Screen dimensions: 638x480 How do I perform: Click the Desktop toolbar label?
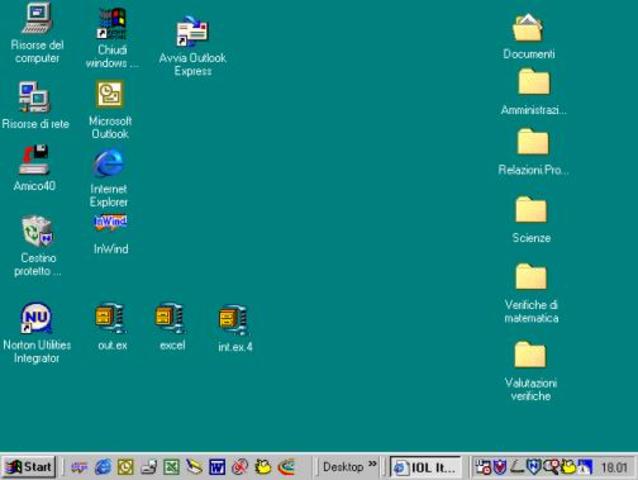[x=343, y=467]
